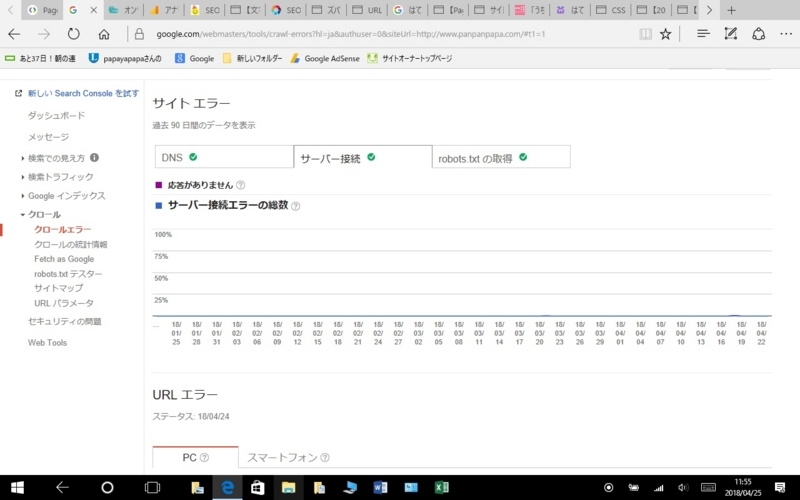
Task: Select クロールエラー in the sidebar
Action: [63, 230]
